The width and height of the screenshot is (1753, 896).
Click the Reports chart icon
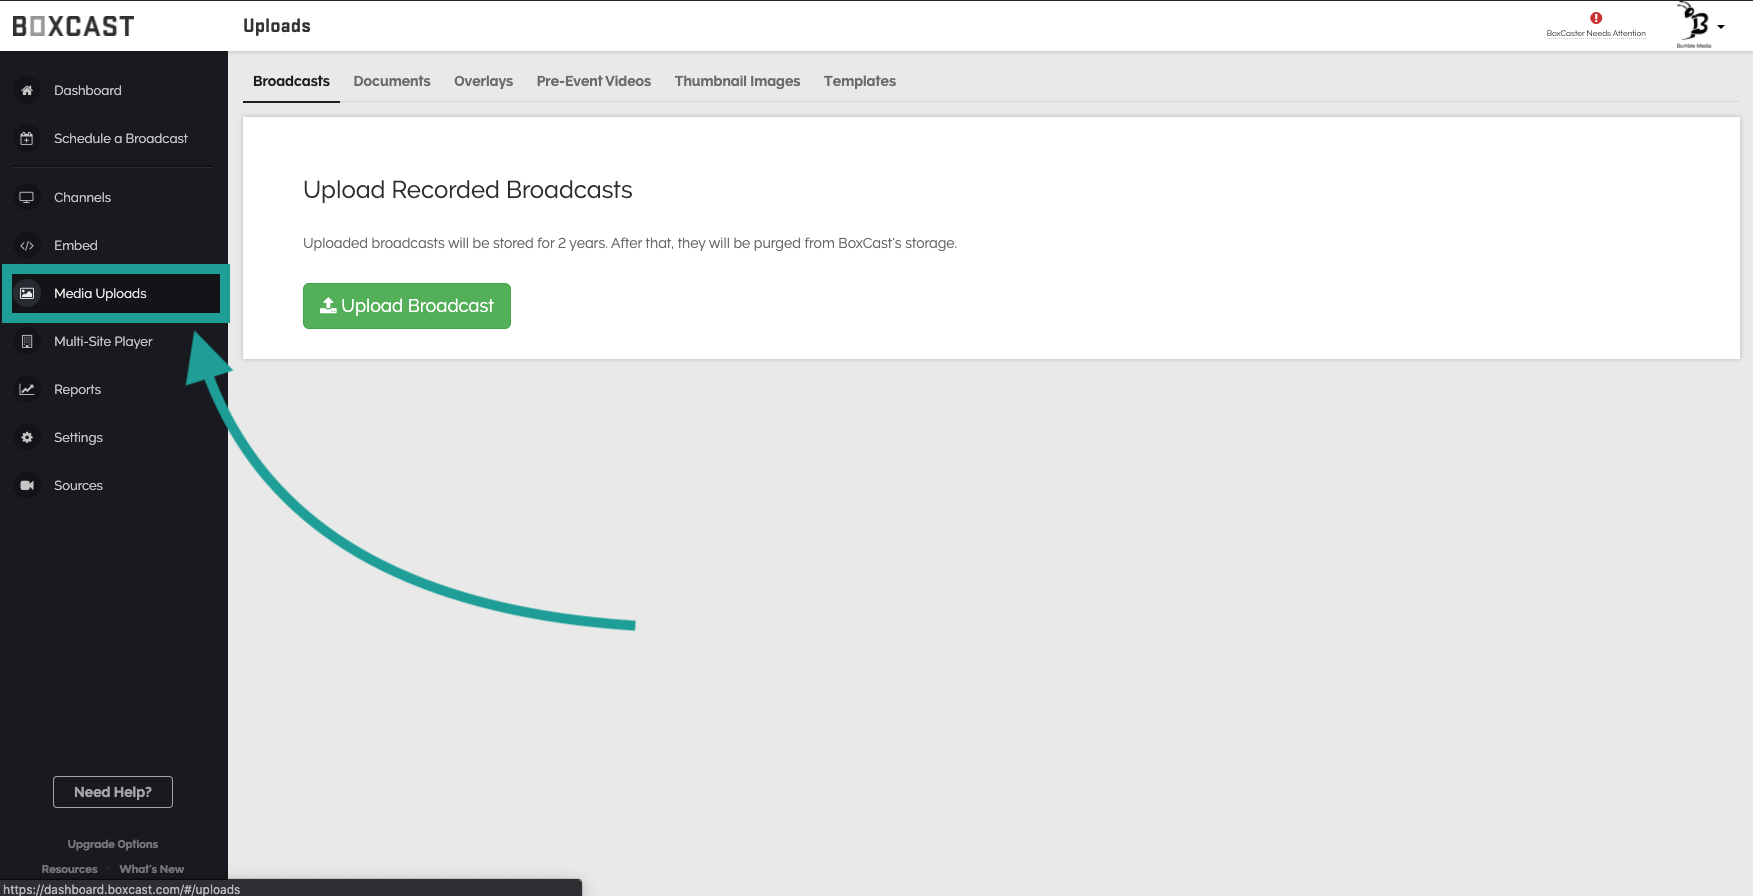[27, 390]
